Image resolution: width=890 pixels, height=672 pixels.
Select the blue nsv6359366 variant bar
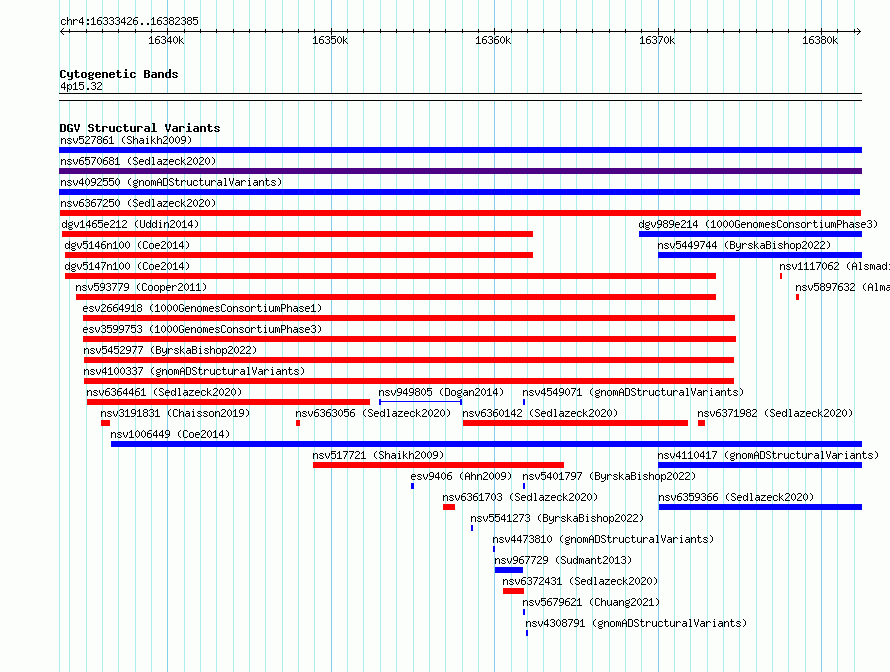tap(760, 507)
